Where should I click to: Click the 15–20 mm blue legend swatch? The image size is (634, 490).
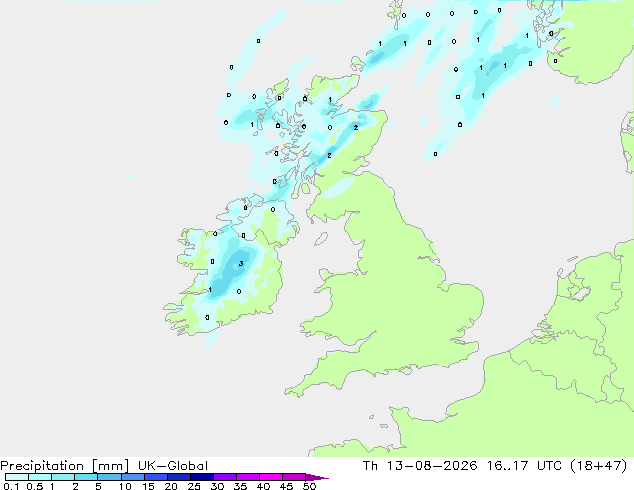(156, 477)
